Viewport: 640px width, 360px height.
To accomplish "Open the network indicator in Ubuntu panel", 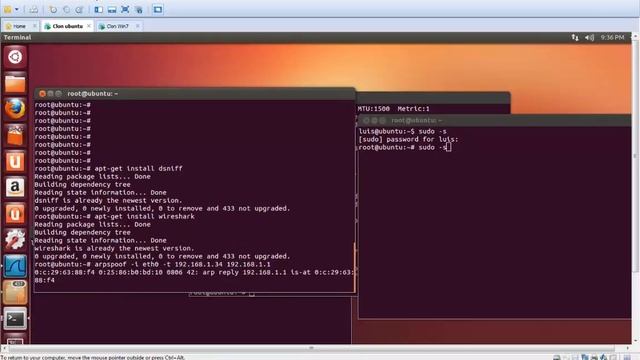I will pos(575,37).
